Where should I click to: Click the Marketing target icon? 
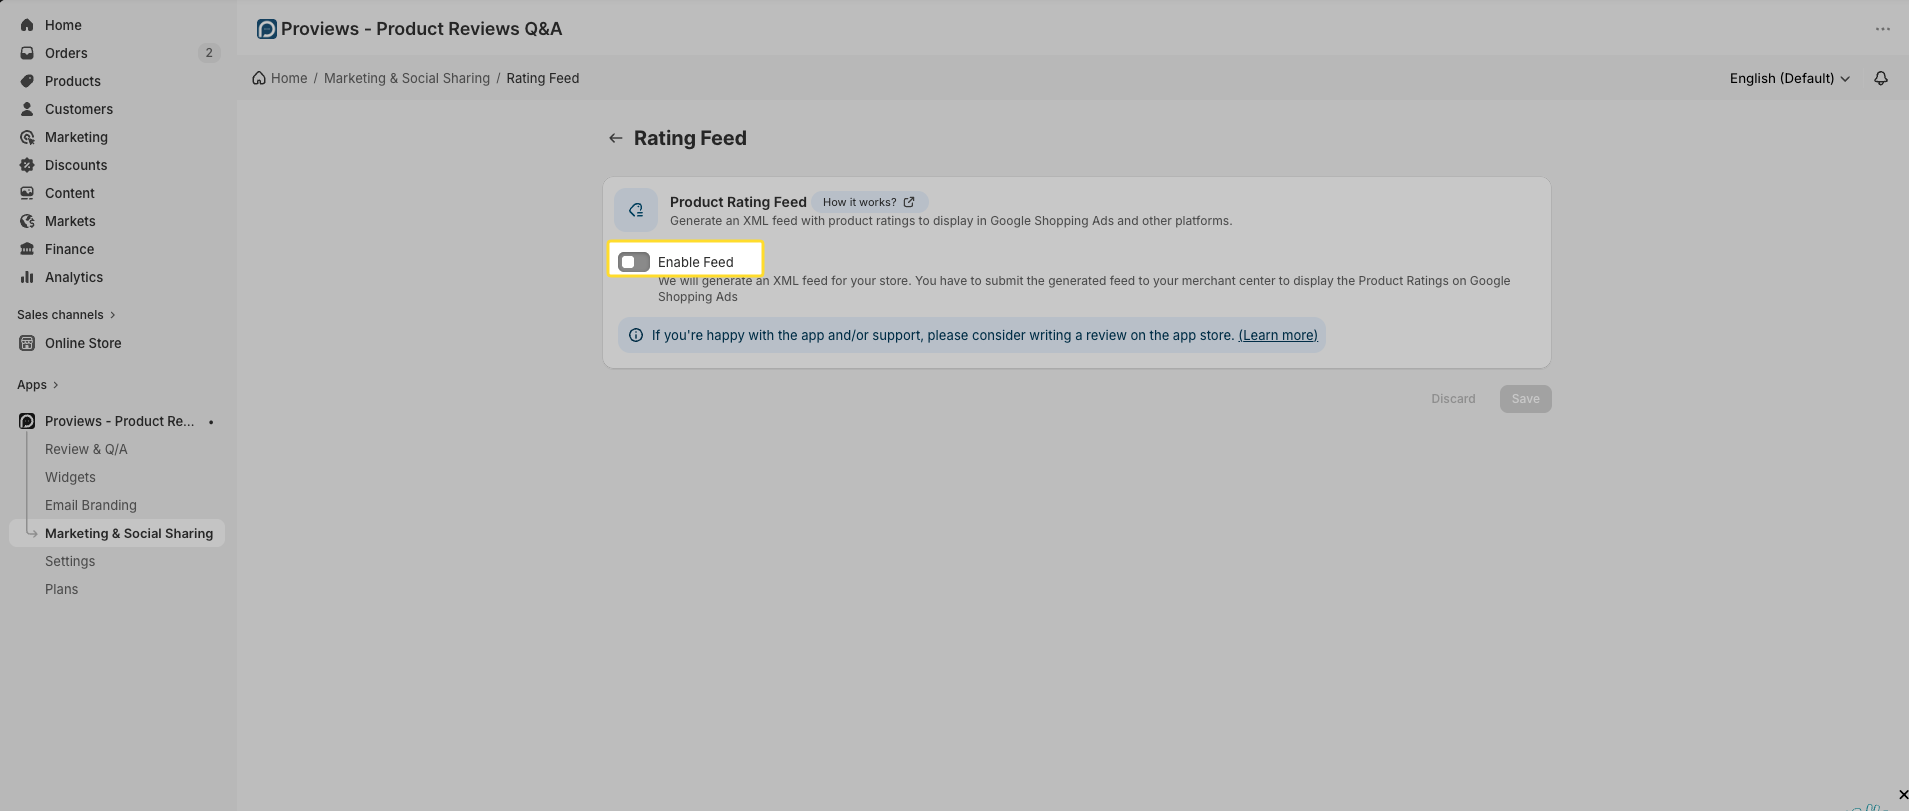pyautogui.click(x=27, y=137)
